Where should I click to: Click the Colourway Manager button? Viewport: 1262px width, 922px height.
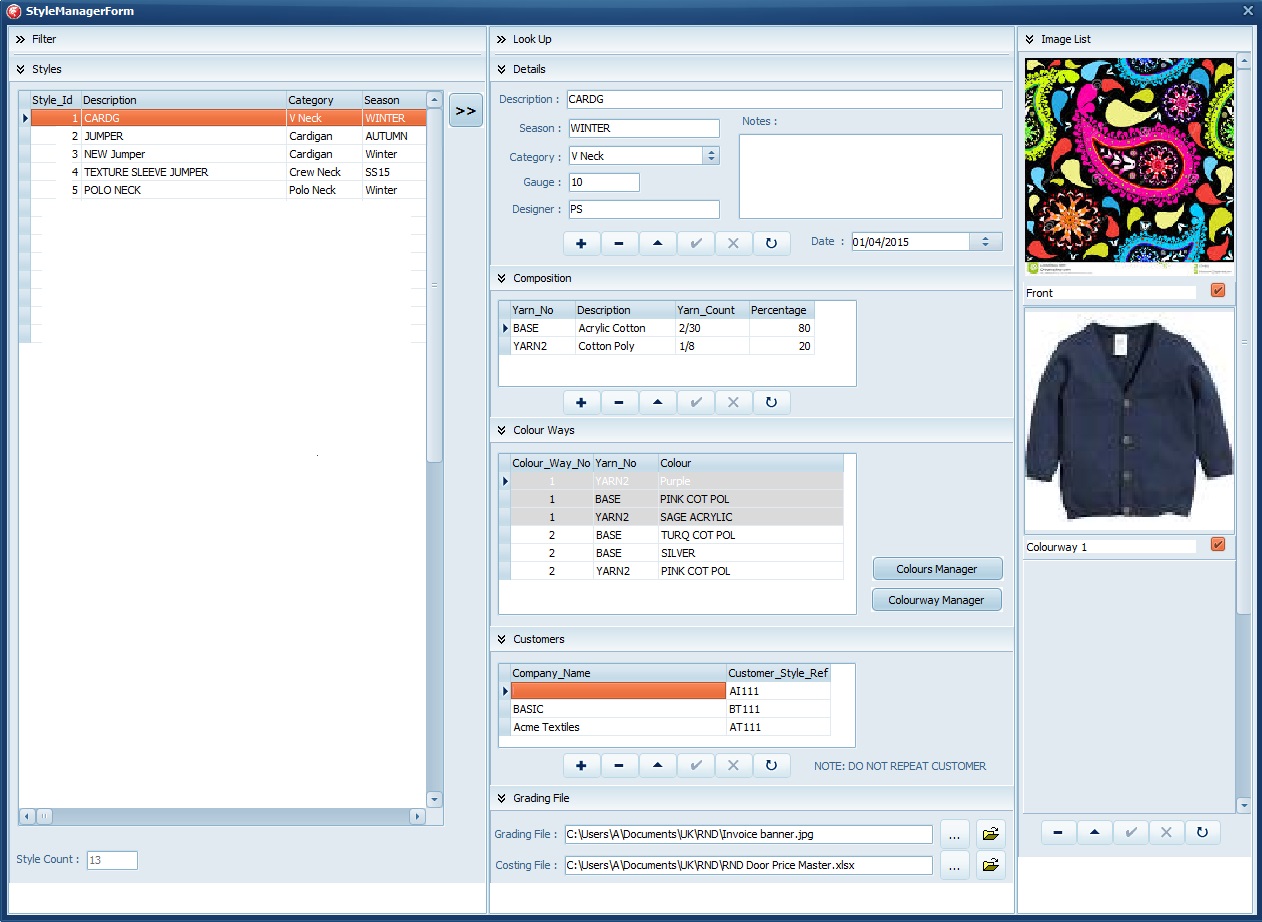[936, 600]
